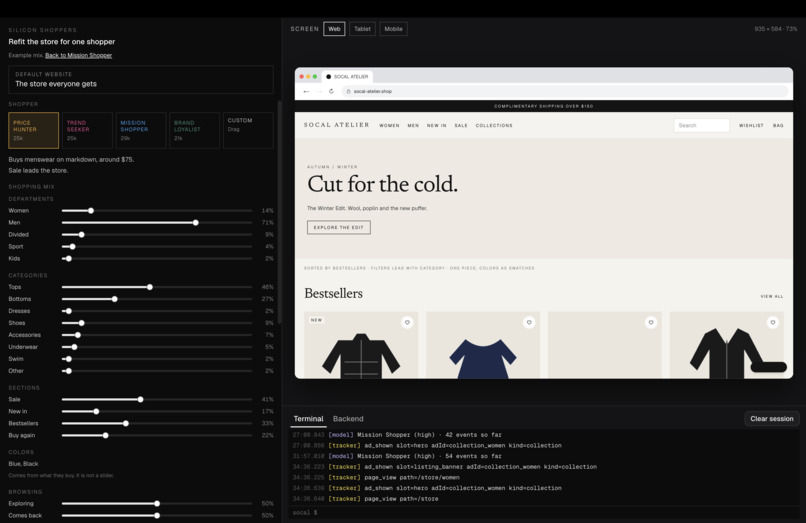The image size is (806, 523).
Task: Click the socal-atelier.shop address bar
Action: click(x=565, y=92)
